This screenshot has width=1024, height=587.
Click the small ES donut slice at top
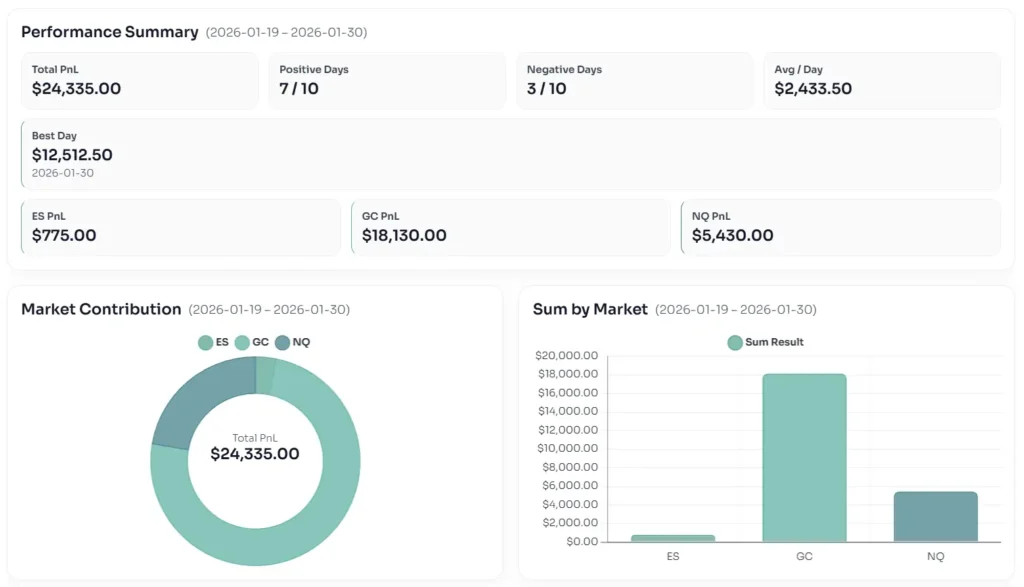tap(265, 374)
